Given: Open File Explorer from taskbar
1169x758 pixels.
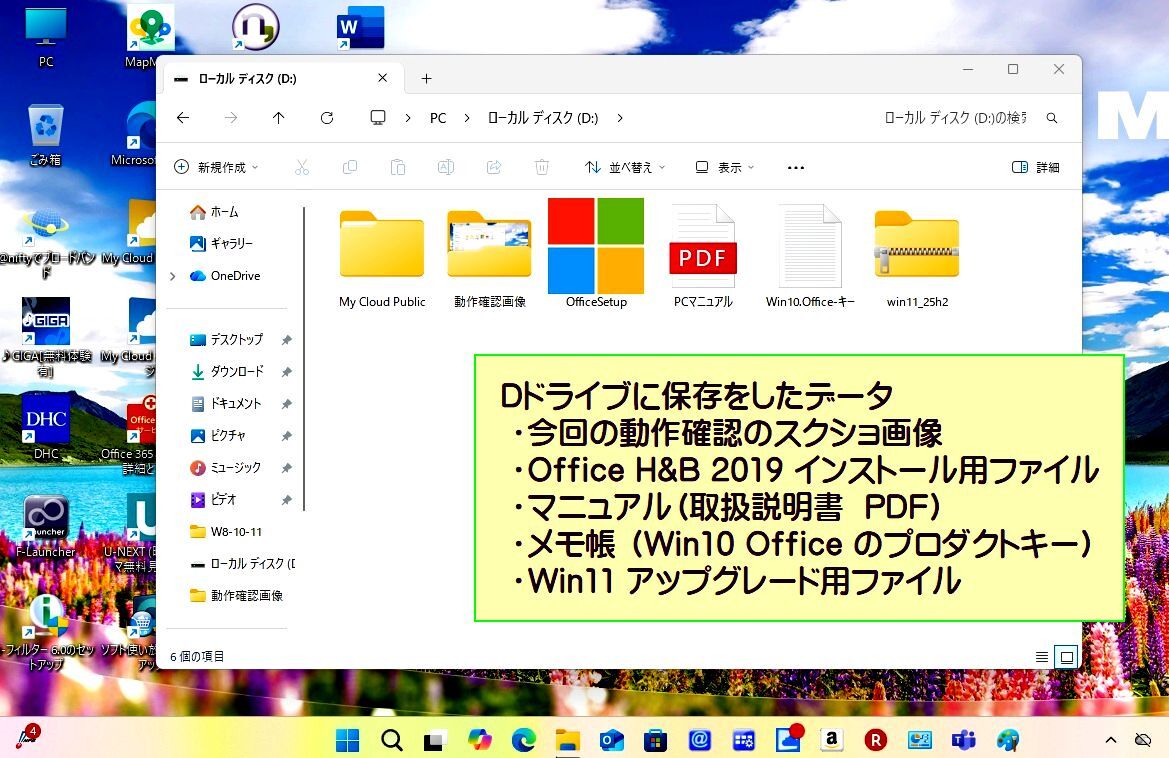Looking at the screenshot, I should [567, 740].
